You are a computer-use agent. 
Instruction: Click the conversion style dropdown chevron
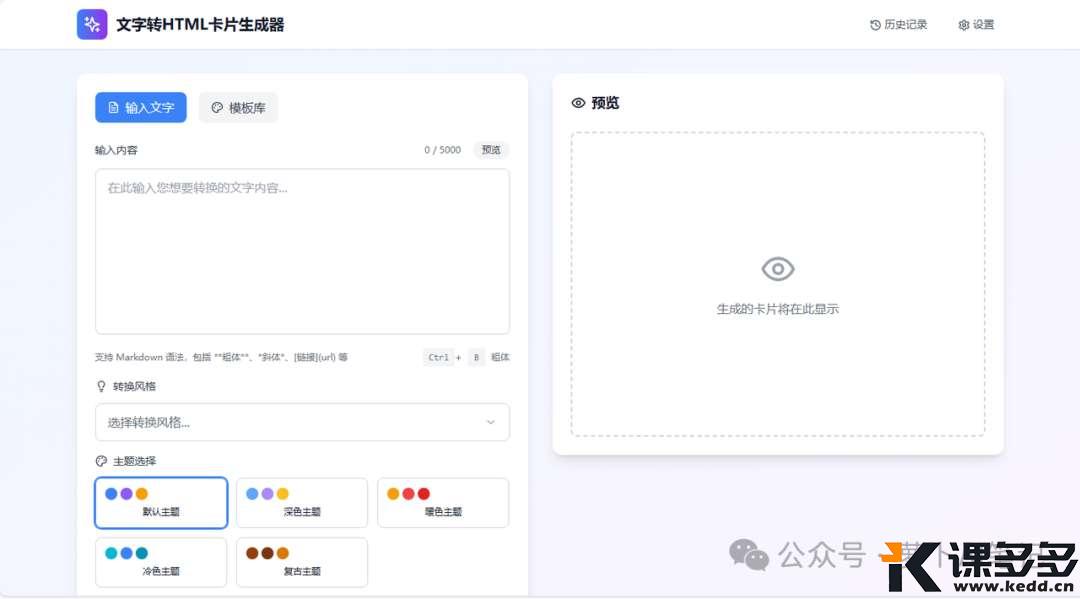click(x=490, y=422)
